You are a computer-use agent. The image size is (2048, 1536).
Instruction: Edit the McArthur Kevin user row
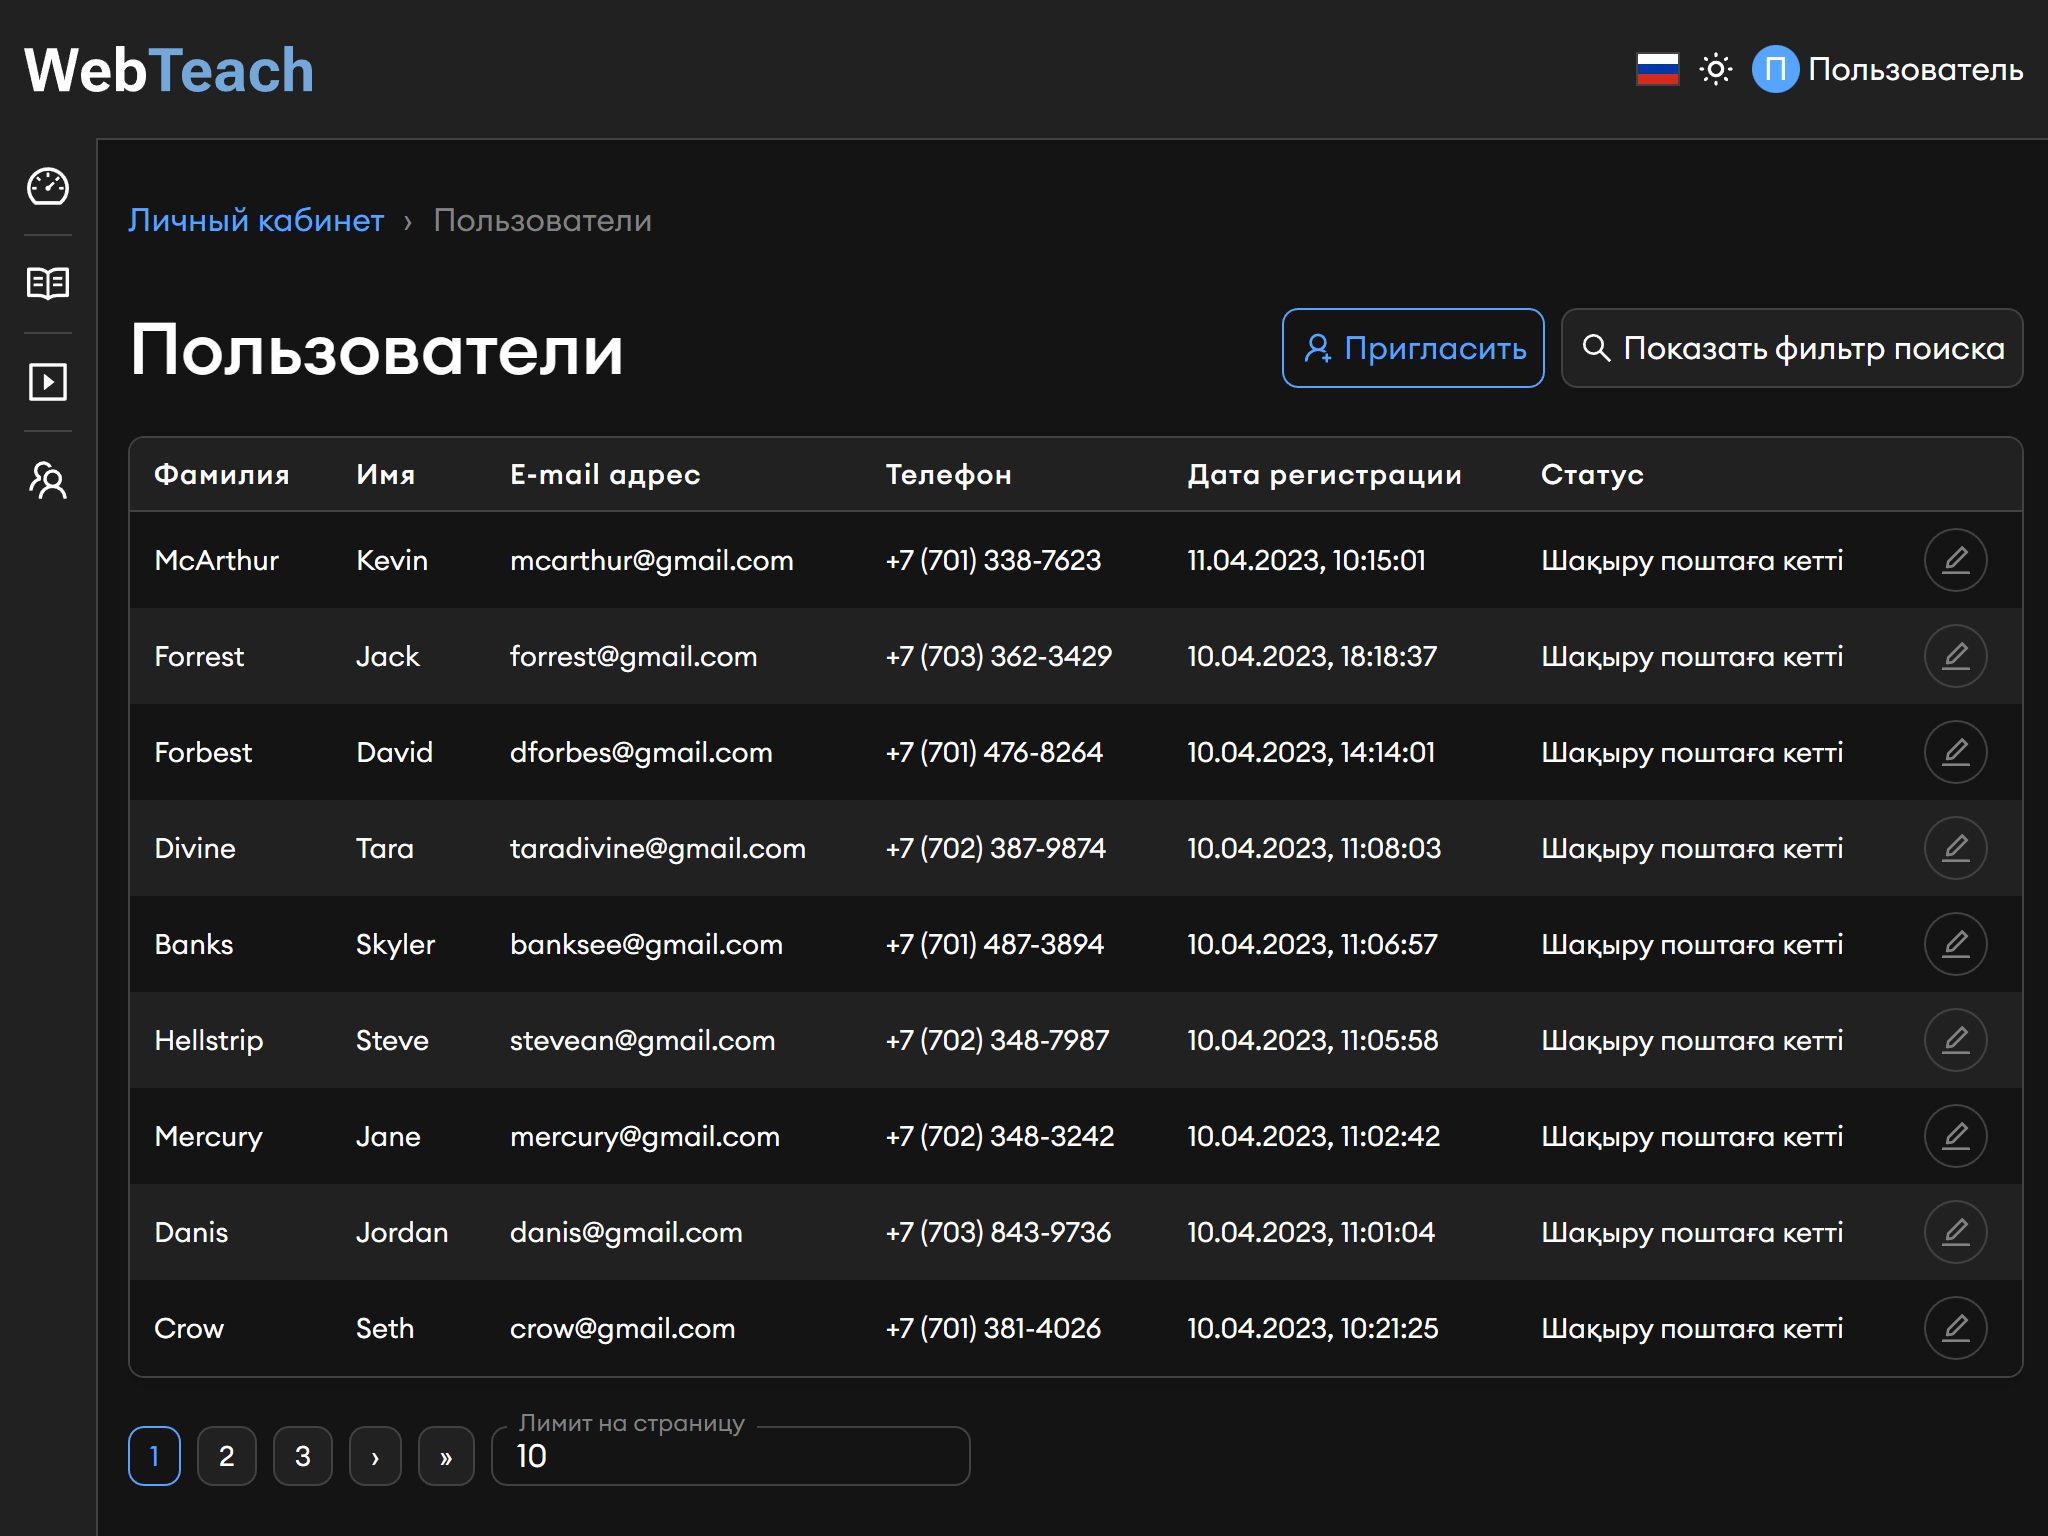(x=1954, y=560)
